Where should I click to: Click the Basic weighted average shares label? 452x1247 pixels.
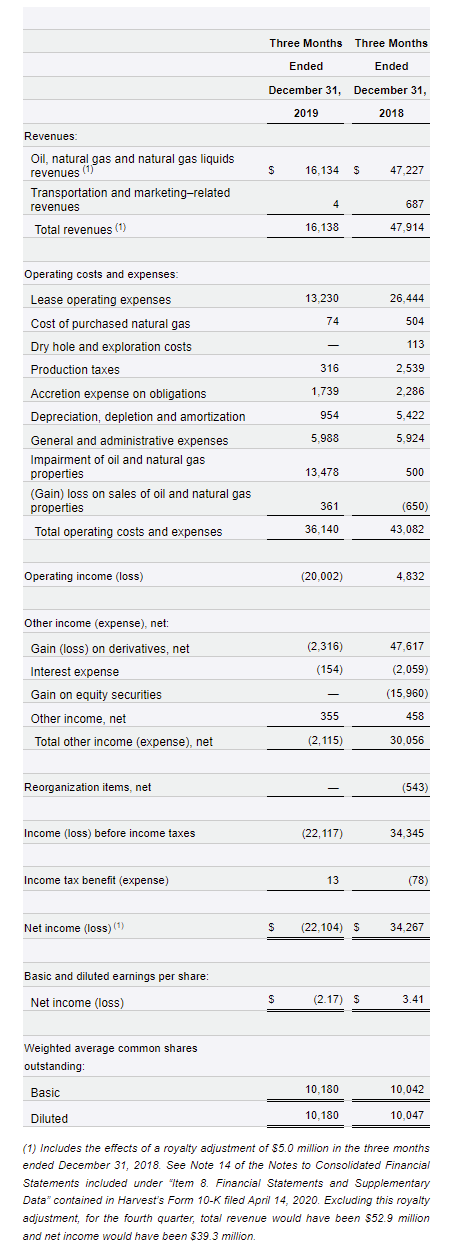pyautogui.click(x=45, y=1093)
